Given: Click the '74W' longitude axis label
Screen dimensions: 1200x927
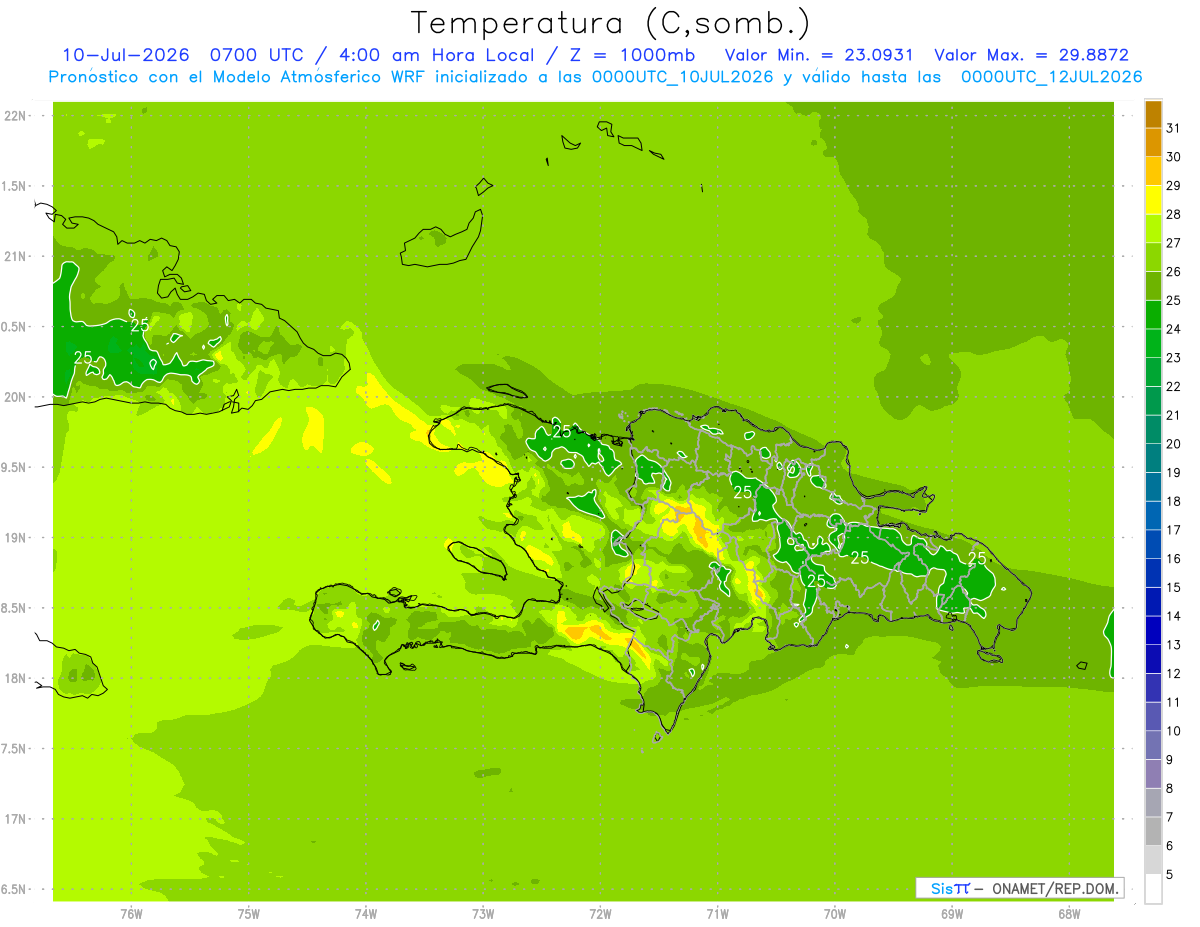Looking at the screenshot, I should (x=366, y=913).
